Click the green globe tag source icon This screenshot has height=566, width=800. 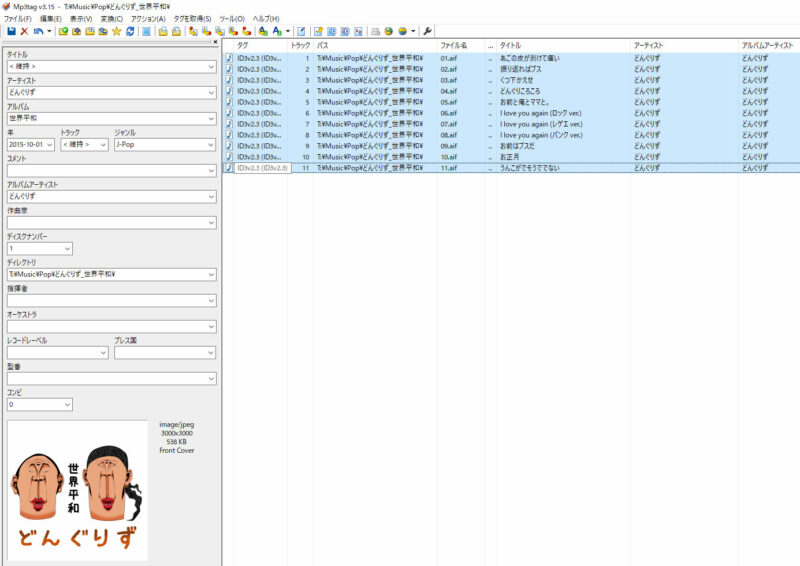click(389, 31)
